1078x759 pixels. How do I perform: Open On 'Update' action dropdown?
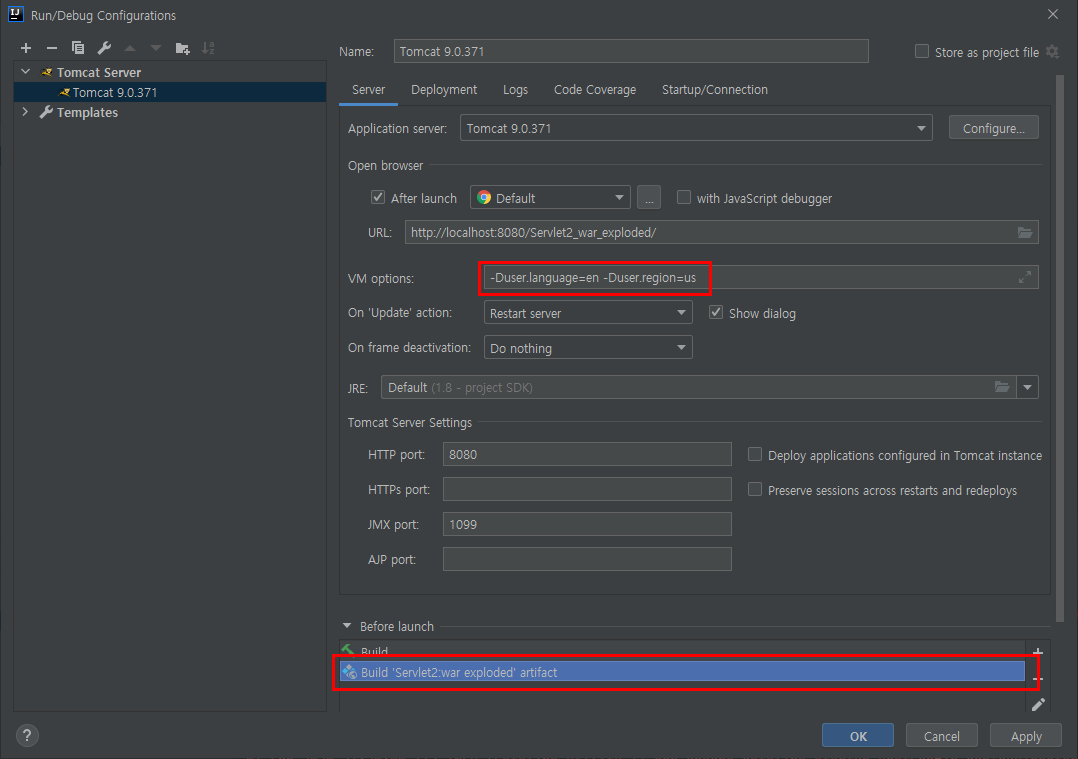[588, 313]
